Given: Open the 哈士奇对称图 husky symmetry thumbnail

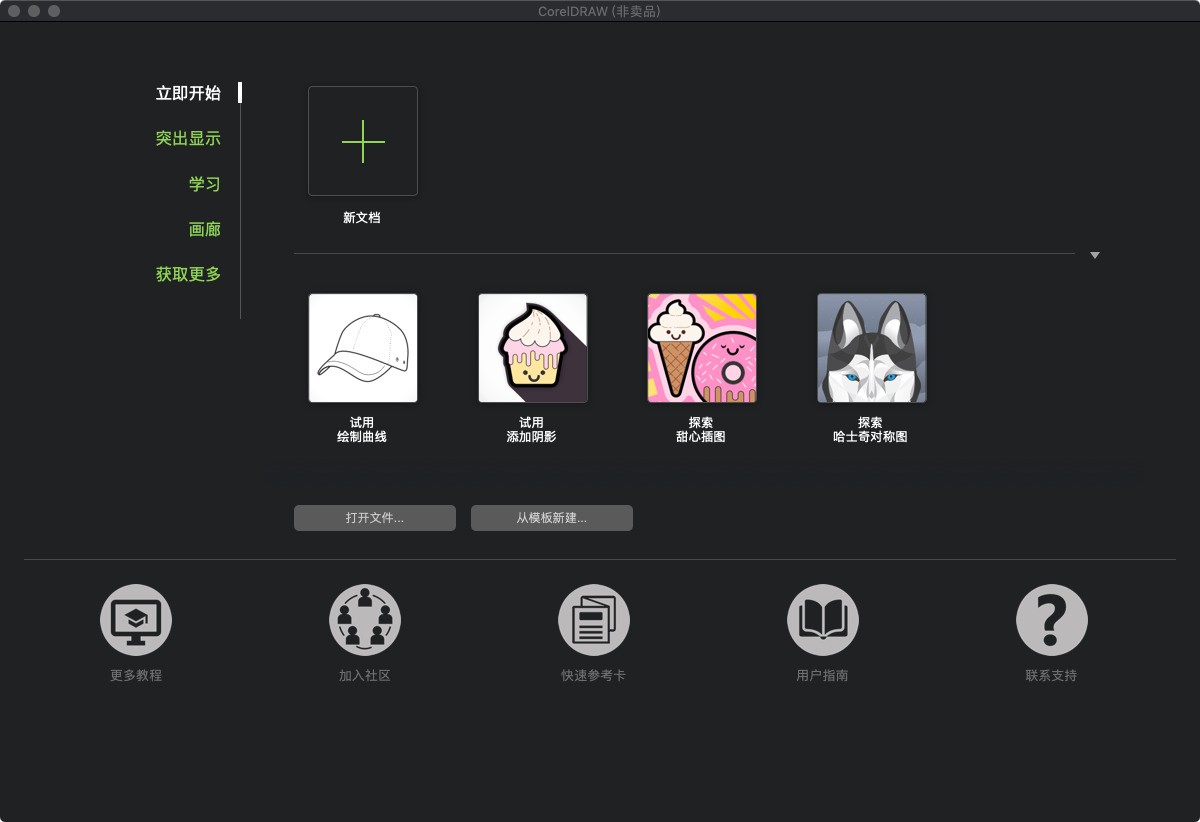Looking at the screenshot, I should (x=871, y=347).
